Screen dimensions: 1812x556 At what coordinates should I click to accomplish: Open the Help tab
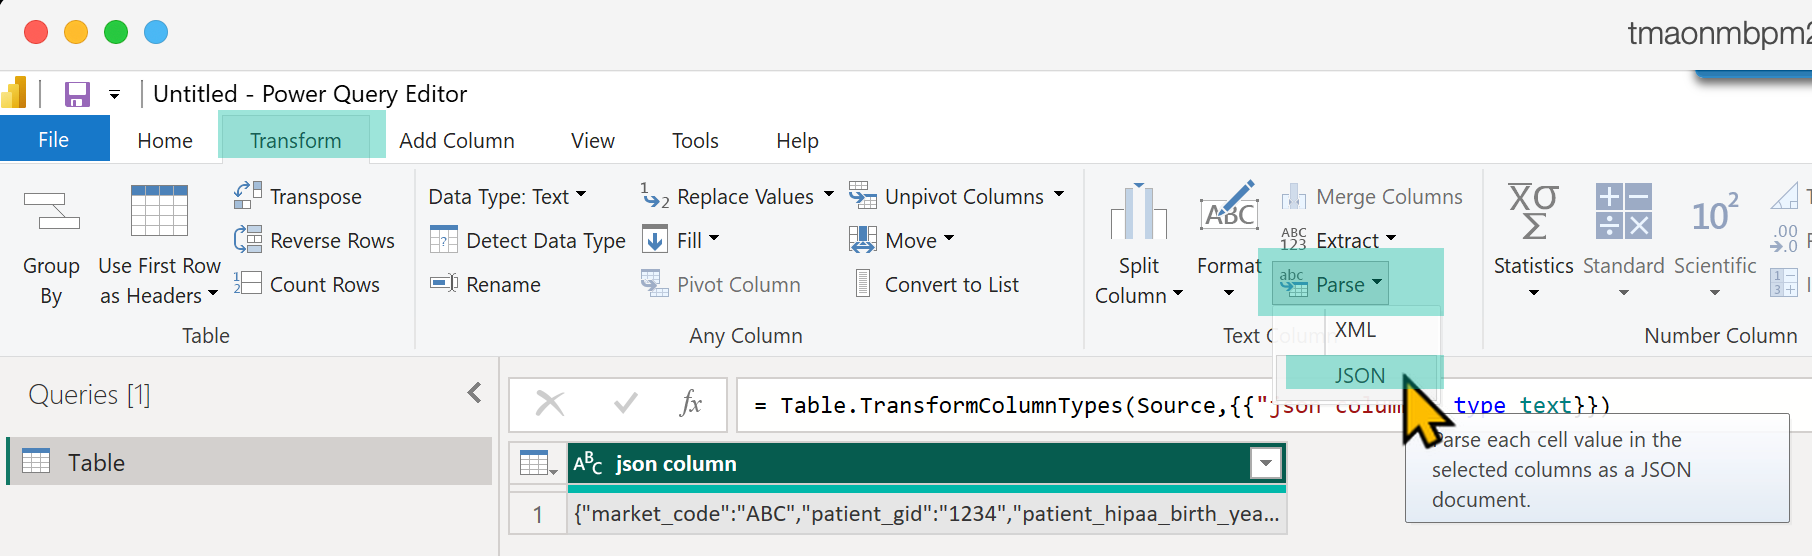pos(797,141)
